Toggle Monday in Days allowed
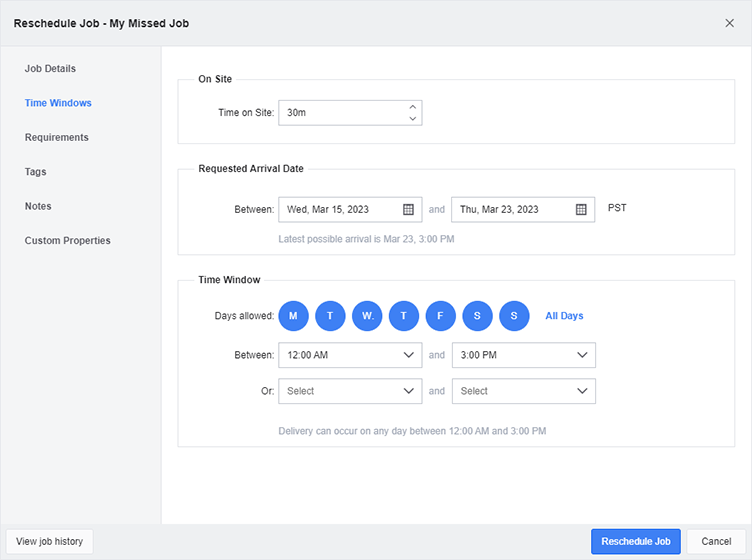Image resolution: width=752 pixels, height=560 pixels. pyautogui.click(x=293, y=316)
